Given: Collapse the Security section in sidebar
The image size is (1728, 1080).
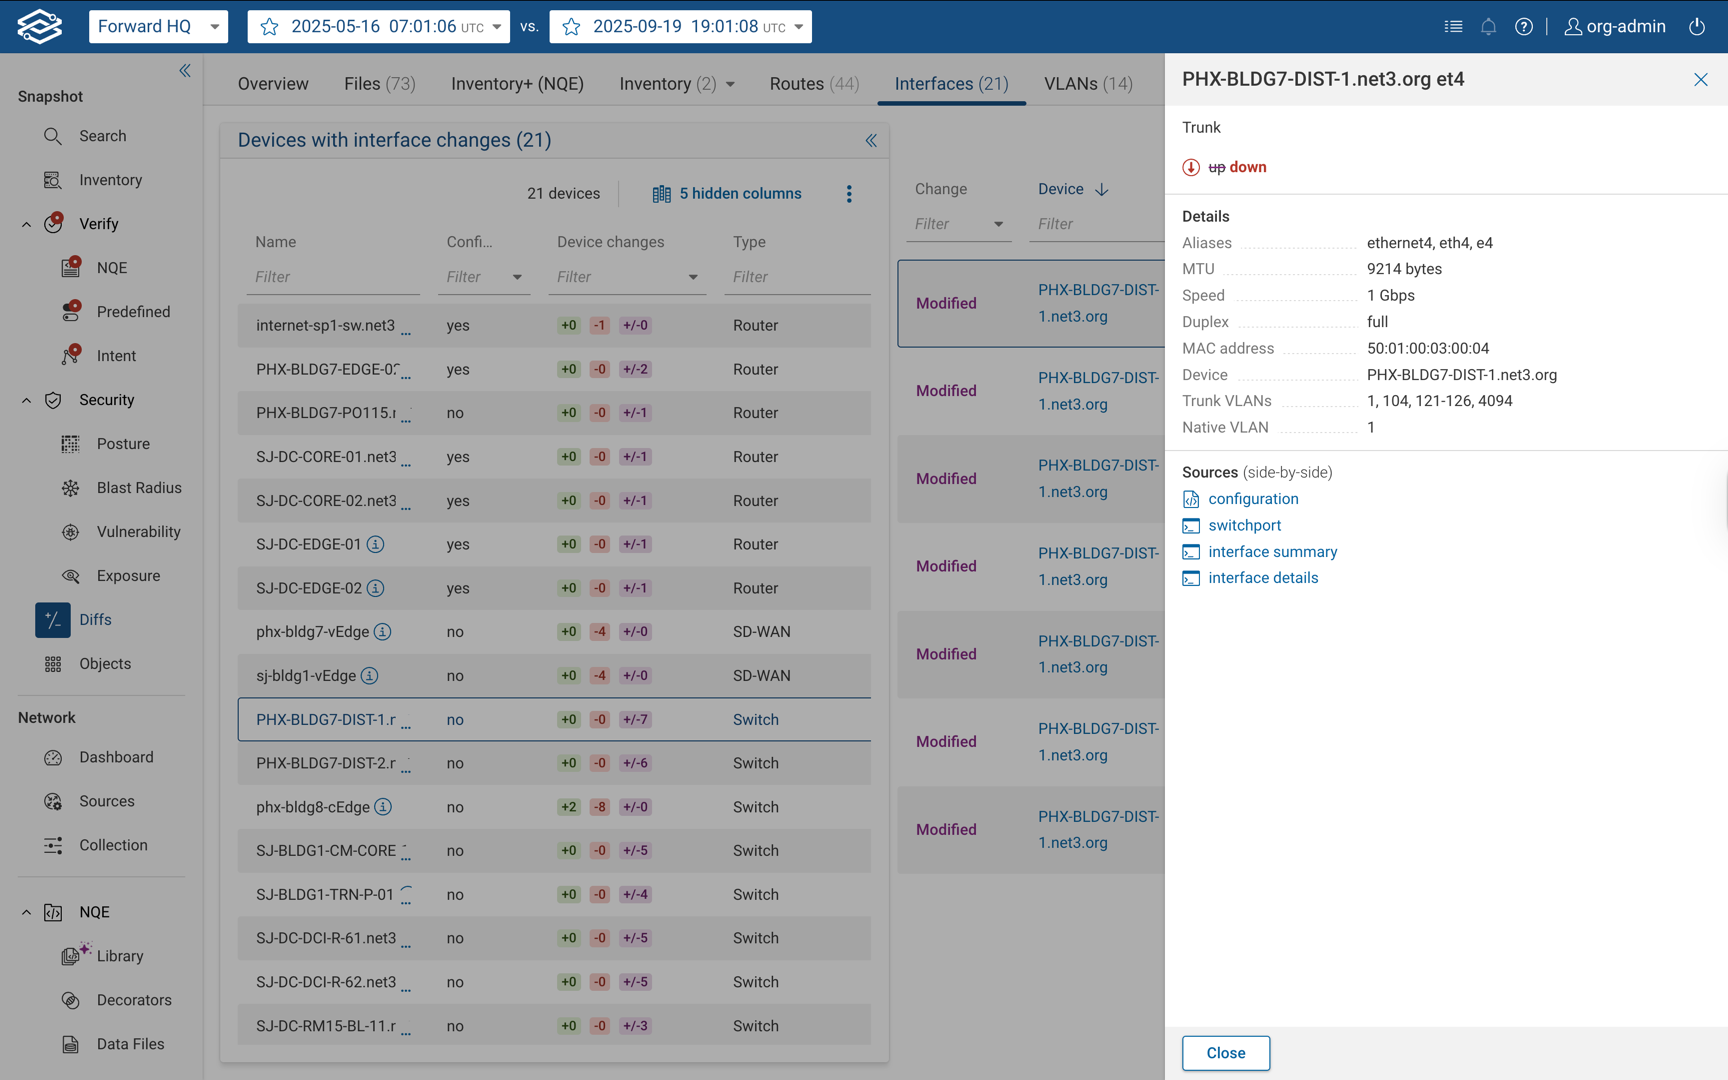Looking at the screenshot, I should coord(26,400).
